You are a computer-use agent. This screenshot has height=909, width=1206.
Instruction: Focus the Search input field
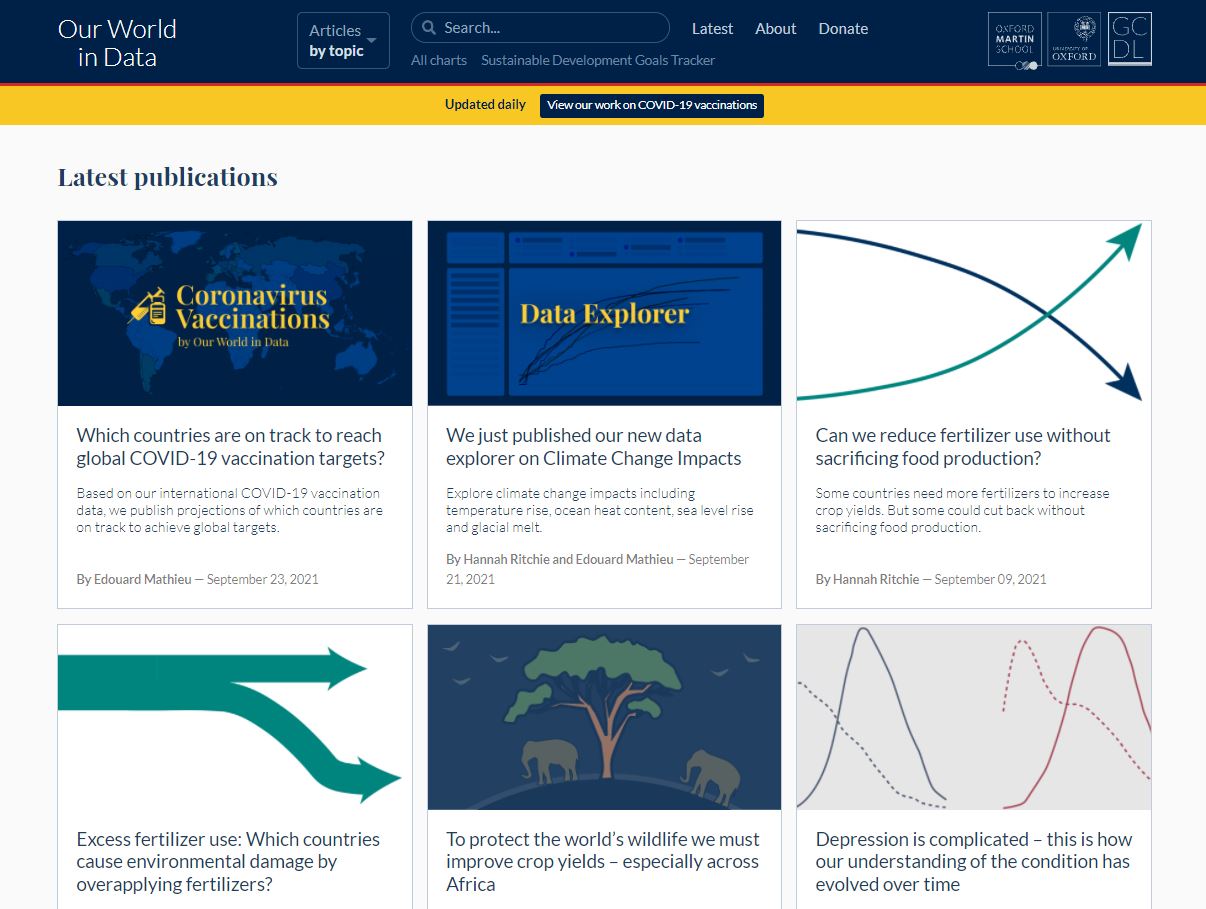click(x=540, y=28)
